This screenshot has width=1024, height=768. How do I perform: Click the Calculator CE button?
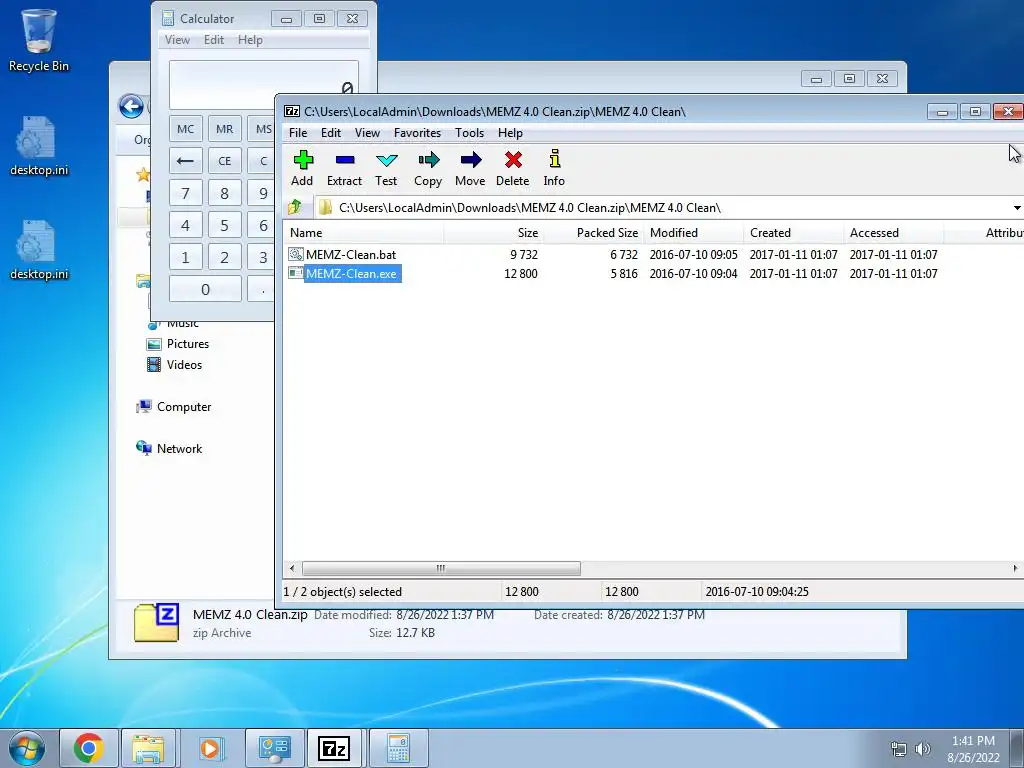click(225, 161)
